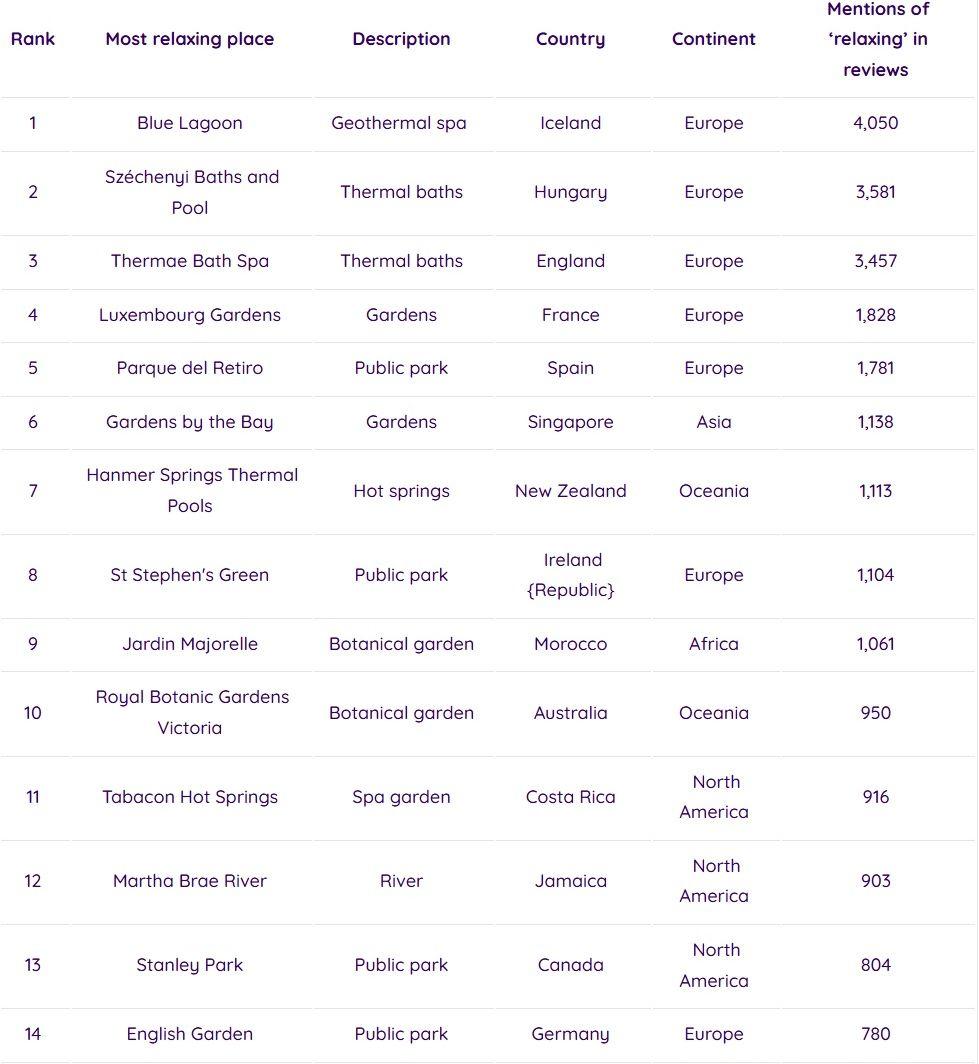Click the Mentions of 'relaxing' header

tap(876, 39)
